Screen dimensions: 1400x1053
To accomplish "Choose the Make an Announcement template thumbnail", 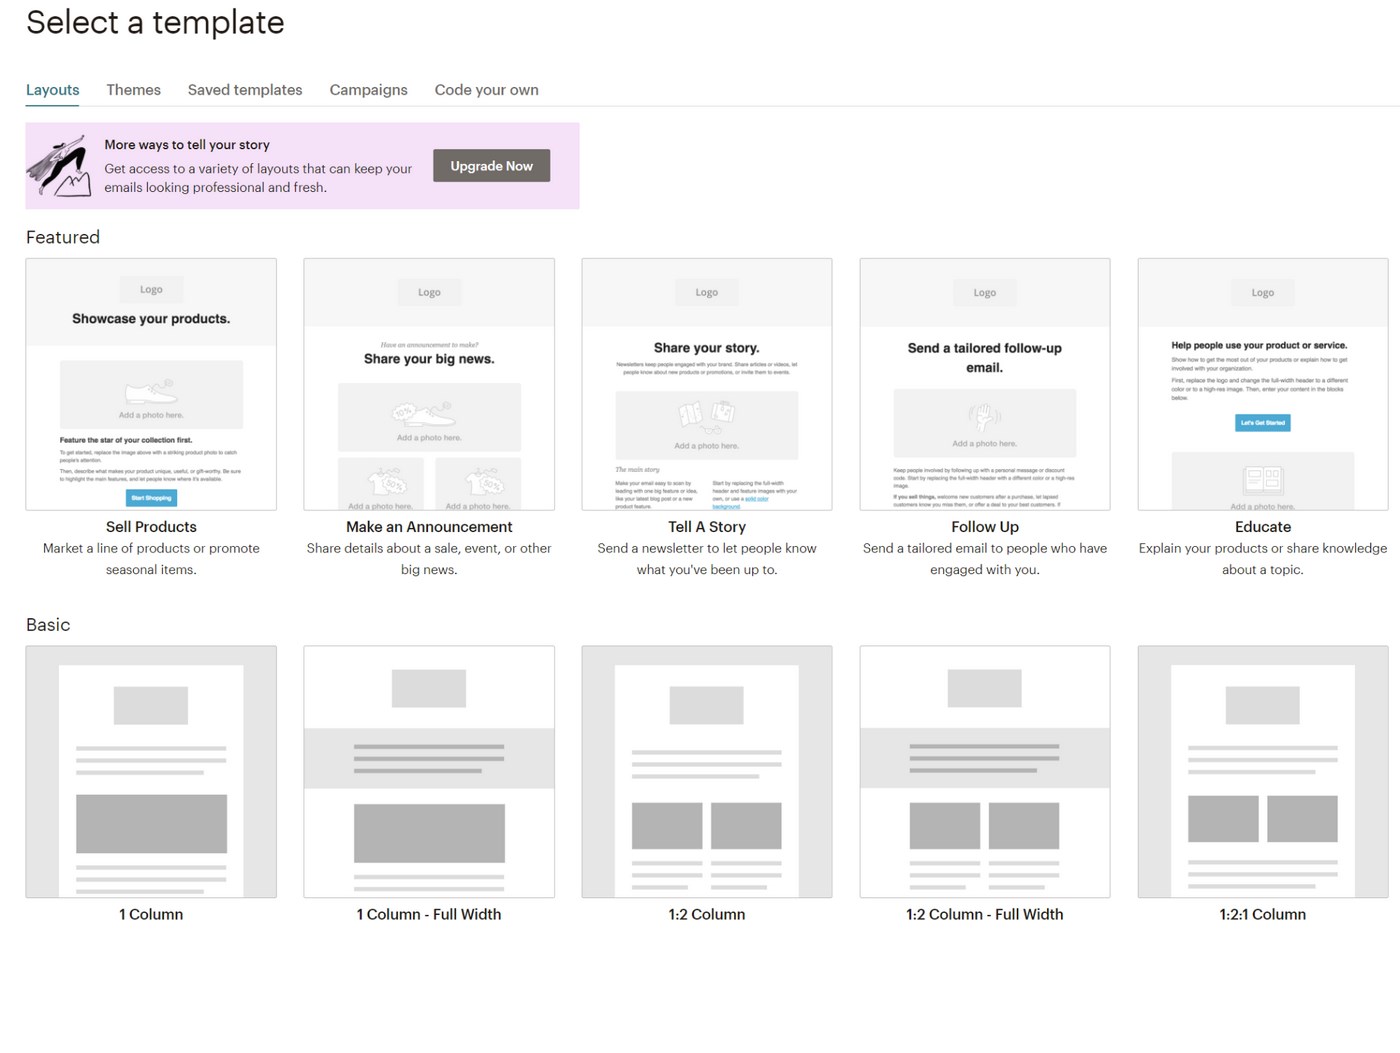I will 429,384.
